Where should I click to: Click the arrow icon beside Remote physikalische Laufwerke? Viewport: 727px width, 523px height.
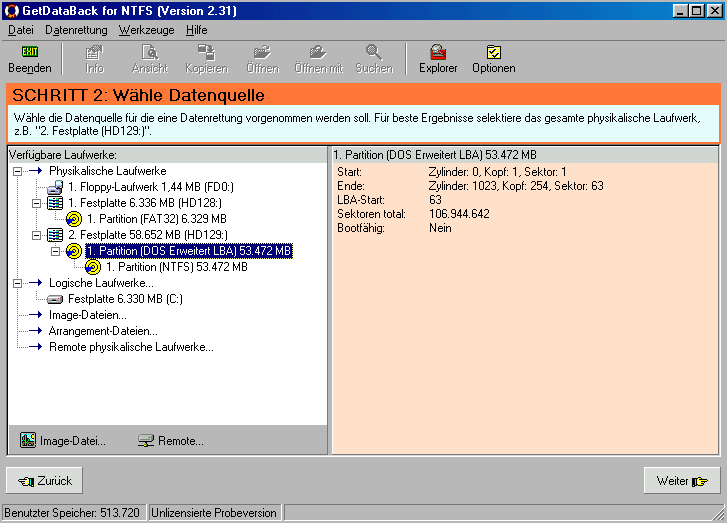click(36, 347)
